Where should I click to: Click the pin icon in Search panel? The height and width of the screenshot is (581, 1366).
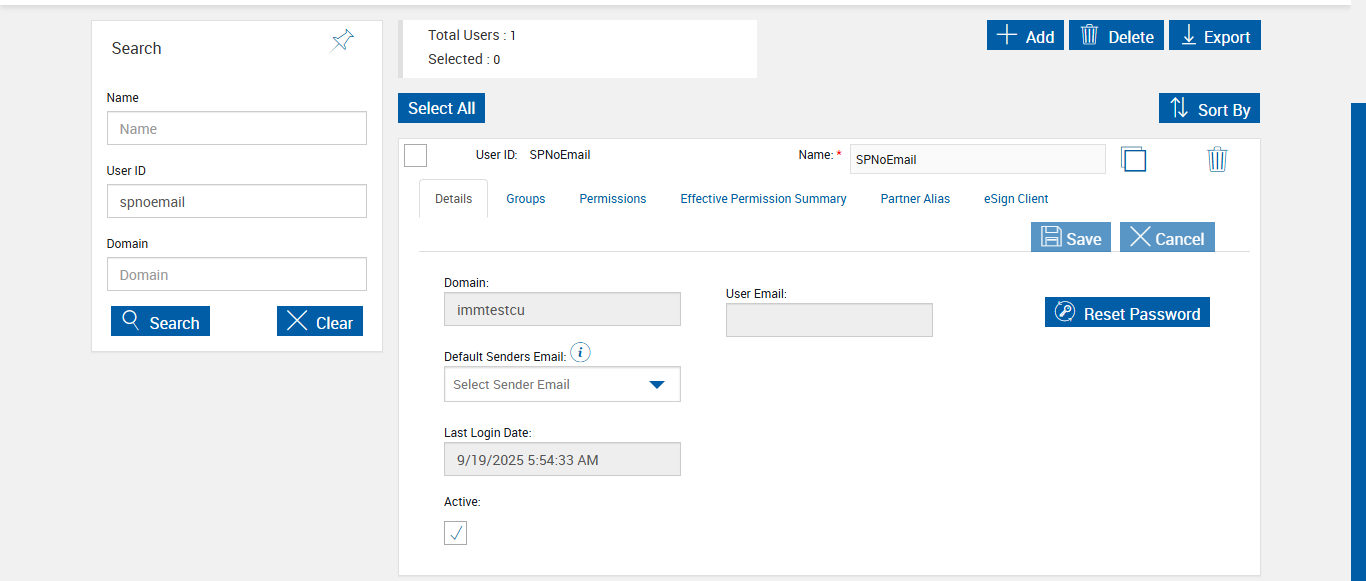pos(342,41)
